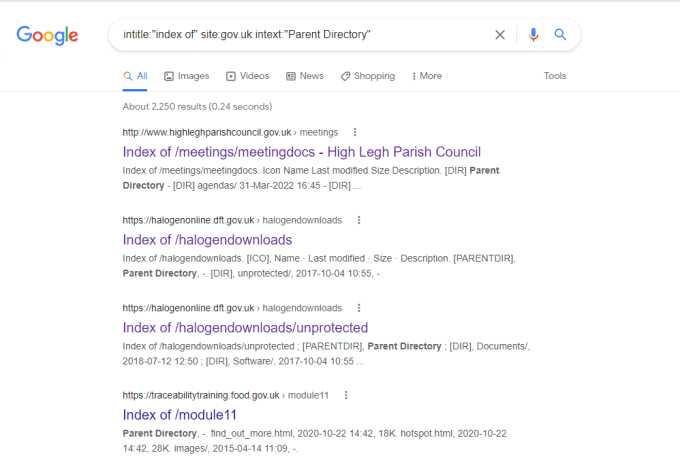Go to the Shopping tab
The image size is (680, 470).
click(367, 76)
